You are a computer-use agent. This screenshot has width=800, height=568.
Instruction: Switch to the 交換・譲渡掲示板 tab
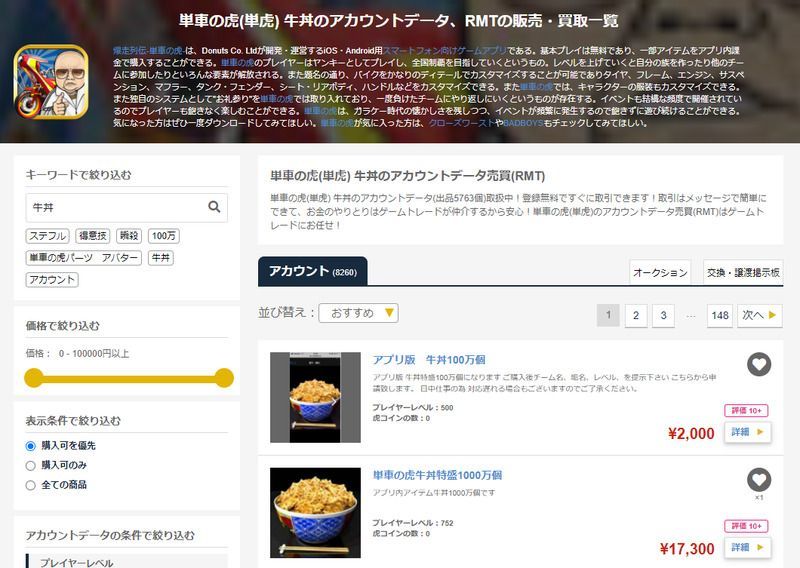tap(743, 273)
